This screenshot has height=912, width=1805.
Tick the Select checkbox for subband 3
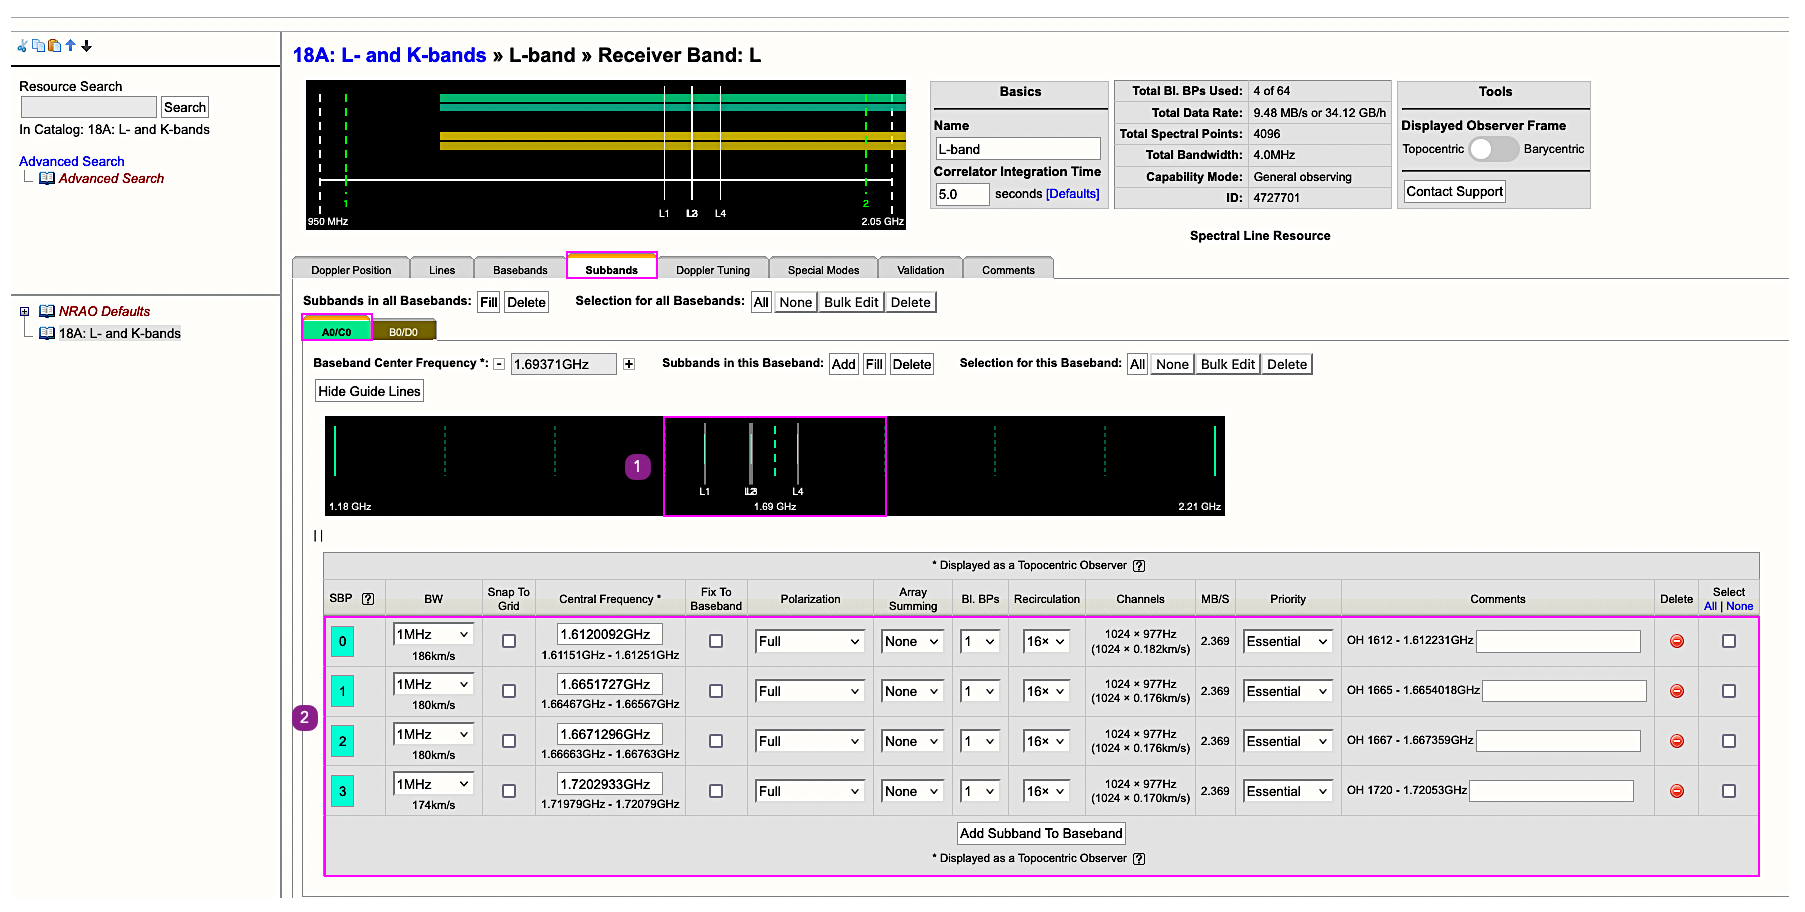(x=1729, y=791)
